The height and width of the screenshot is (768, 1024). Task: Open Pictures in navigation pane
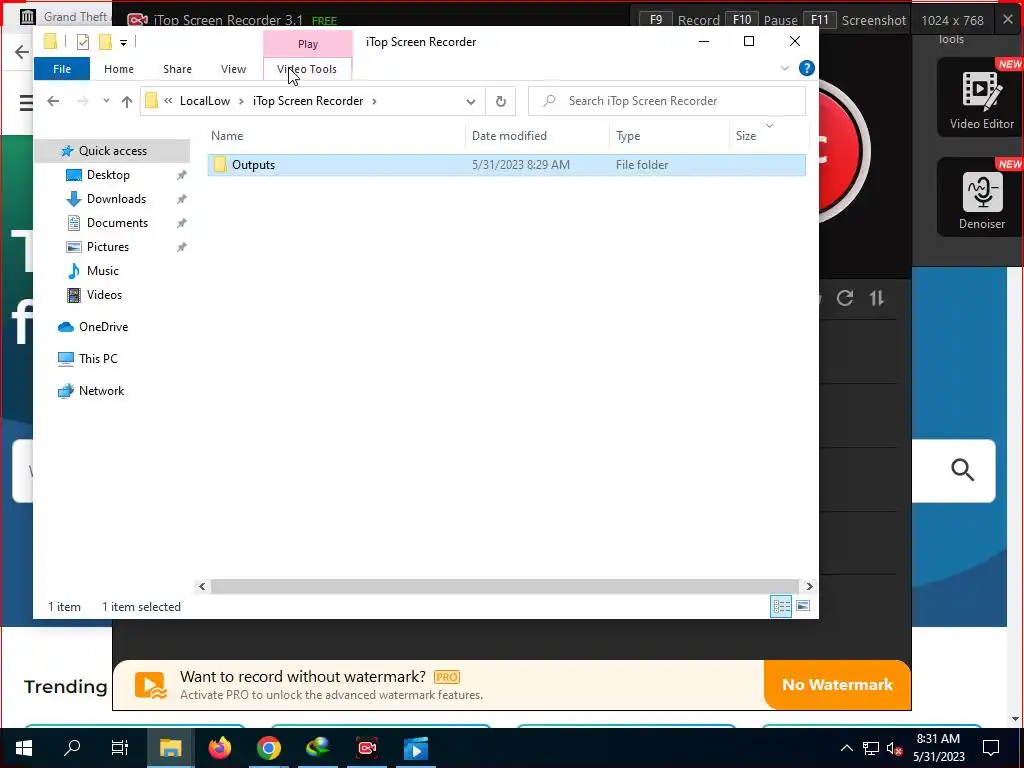[108, 247]
